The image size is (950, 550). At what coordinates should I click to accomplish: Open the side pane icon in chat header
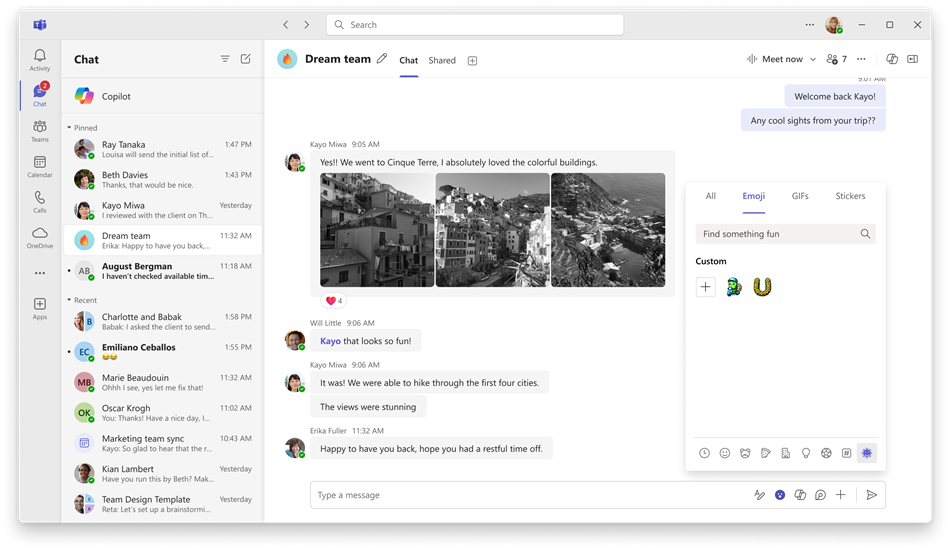(912, 59)
